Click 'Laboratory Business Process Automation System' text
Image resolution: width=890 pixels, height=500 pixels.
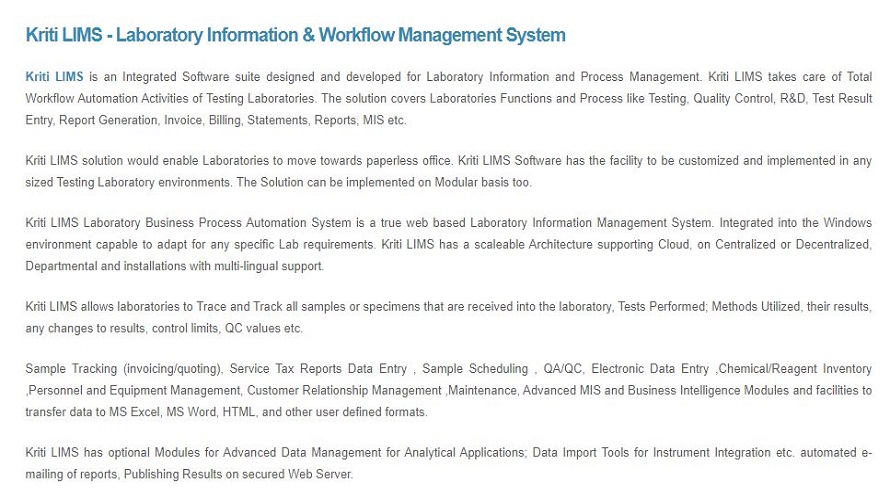[x=217, y=222]
